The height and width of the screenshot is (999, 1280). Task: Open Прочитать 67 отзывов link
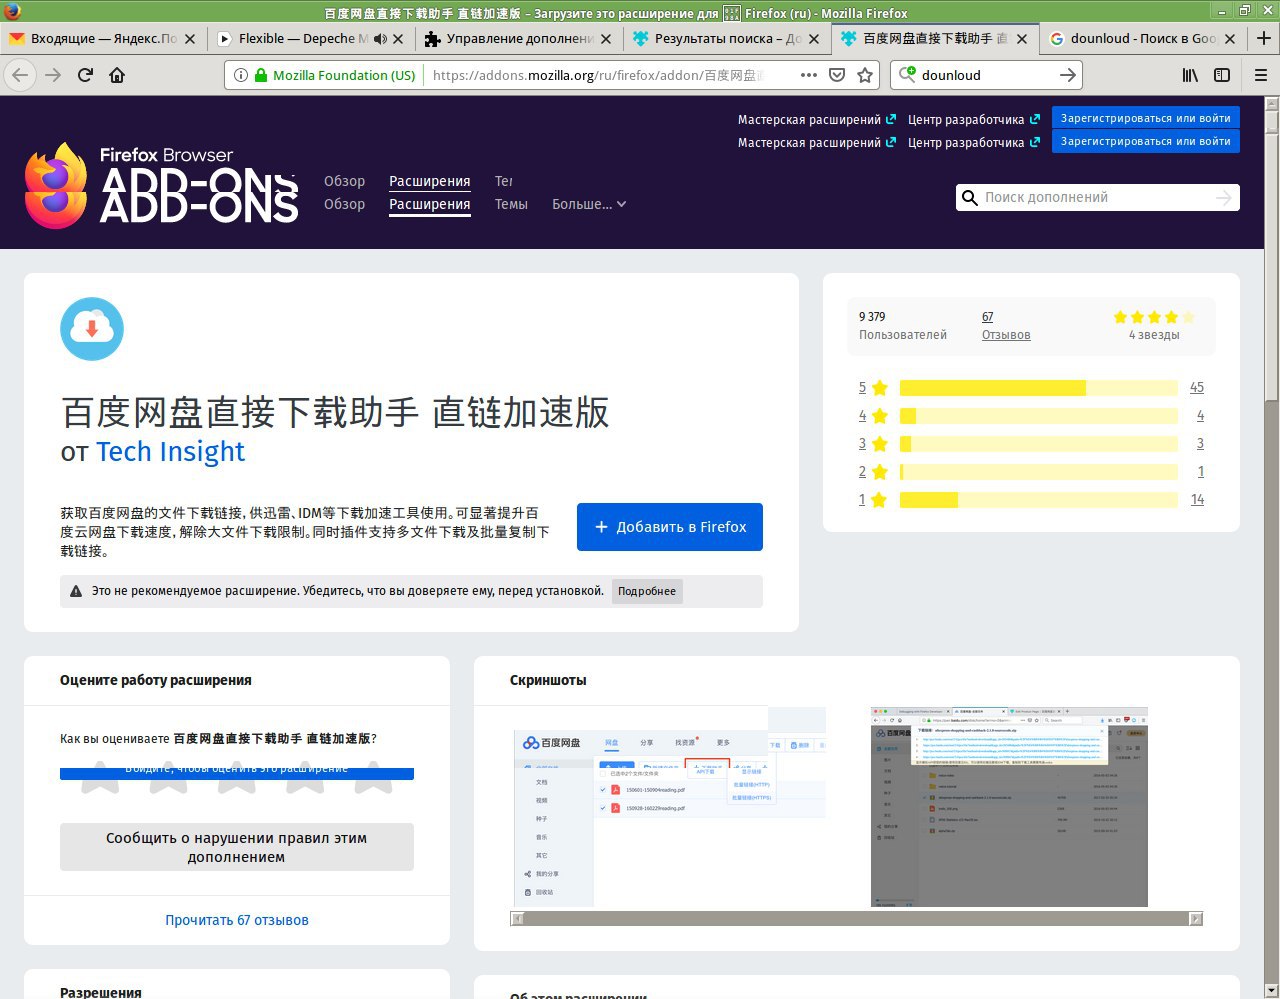[x=237, y=920]
